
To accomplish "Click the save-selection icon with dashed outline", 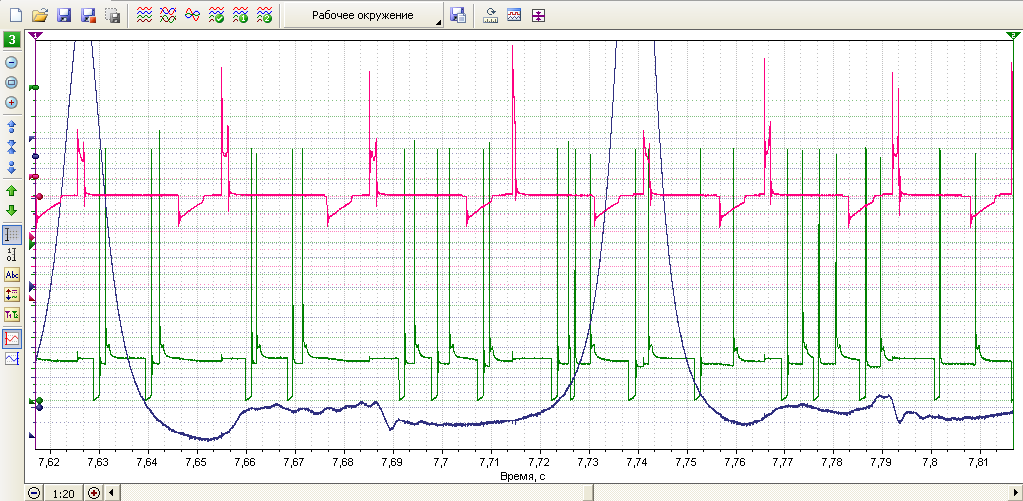I will tap(112, 16).
